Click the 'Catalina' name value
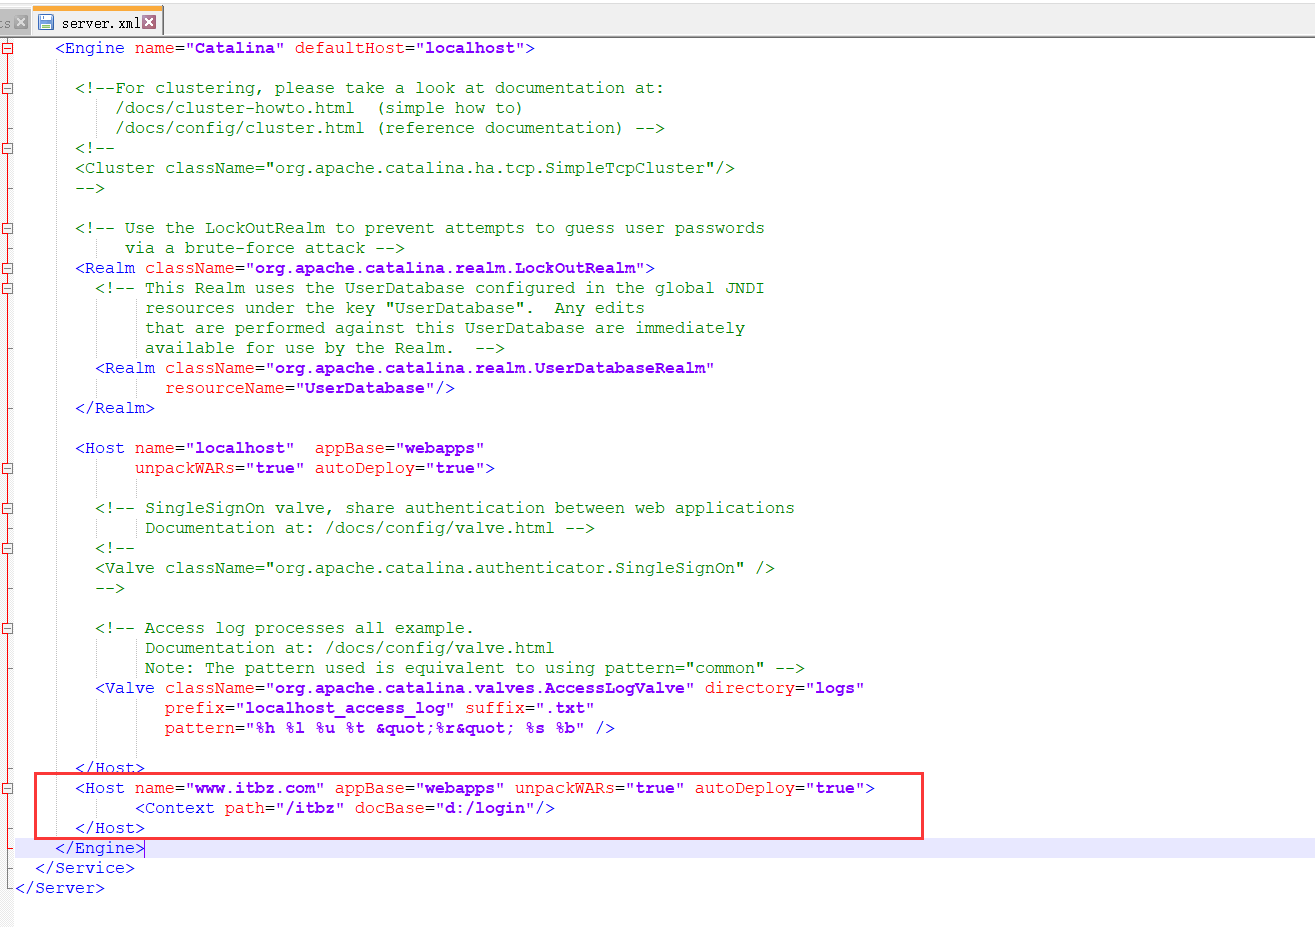The height and width of the screenshot is (927, 1315). pos(235,48)
